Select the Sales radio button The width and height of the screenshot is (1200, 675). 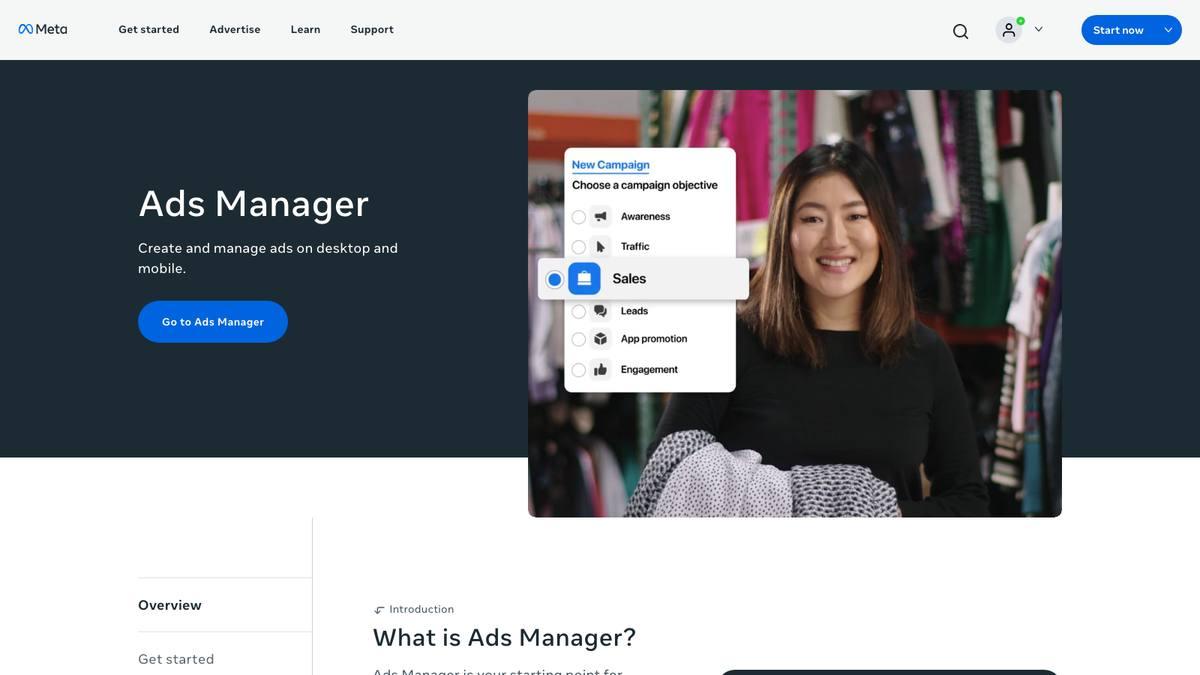tap(554, 279)
